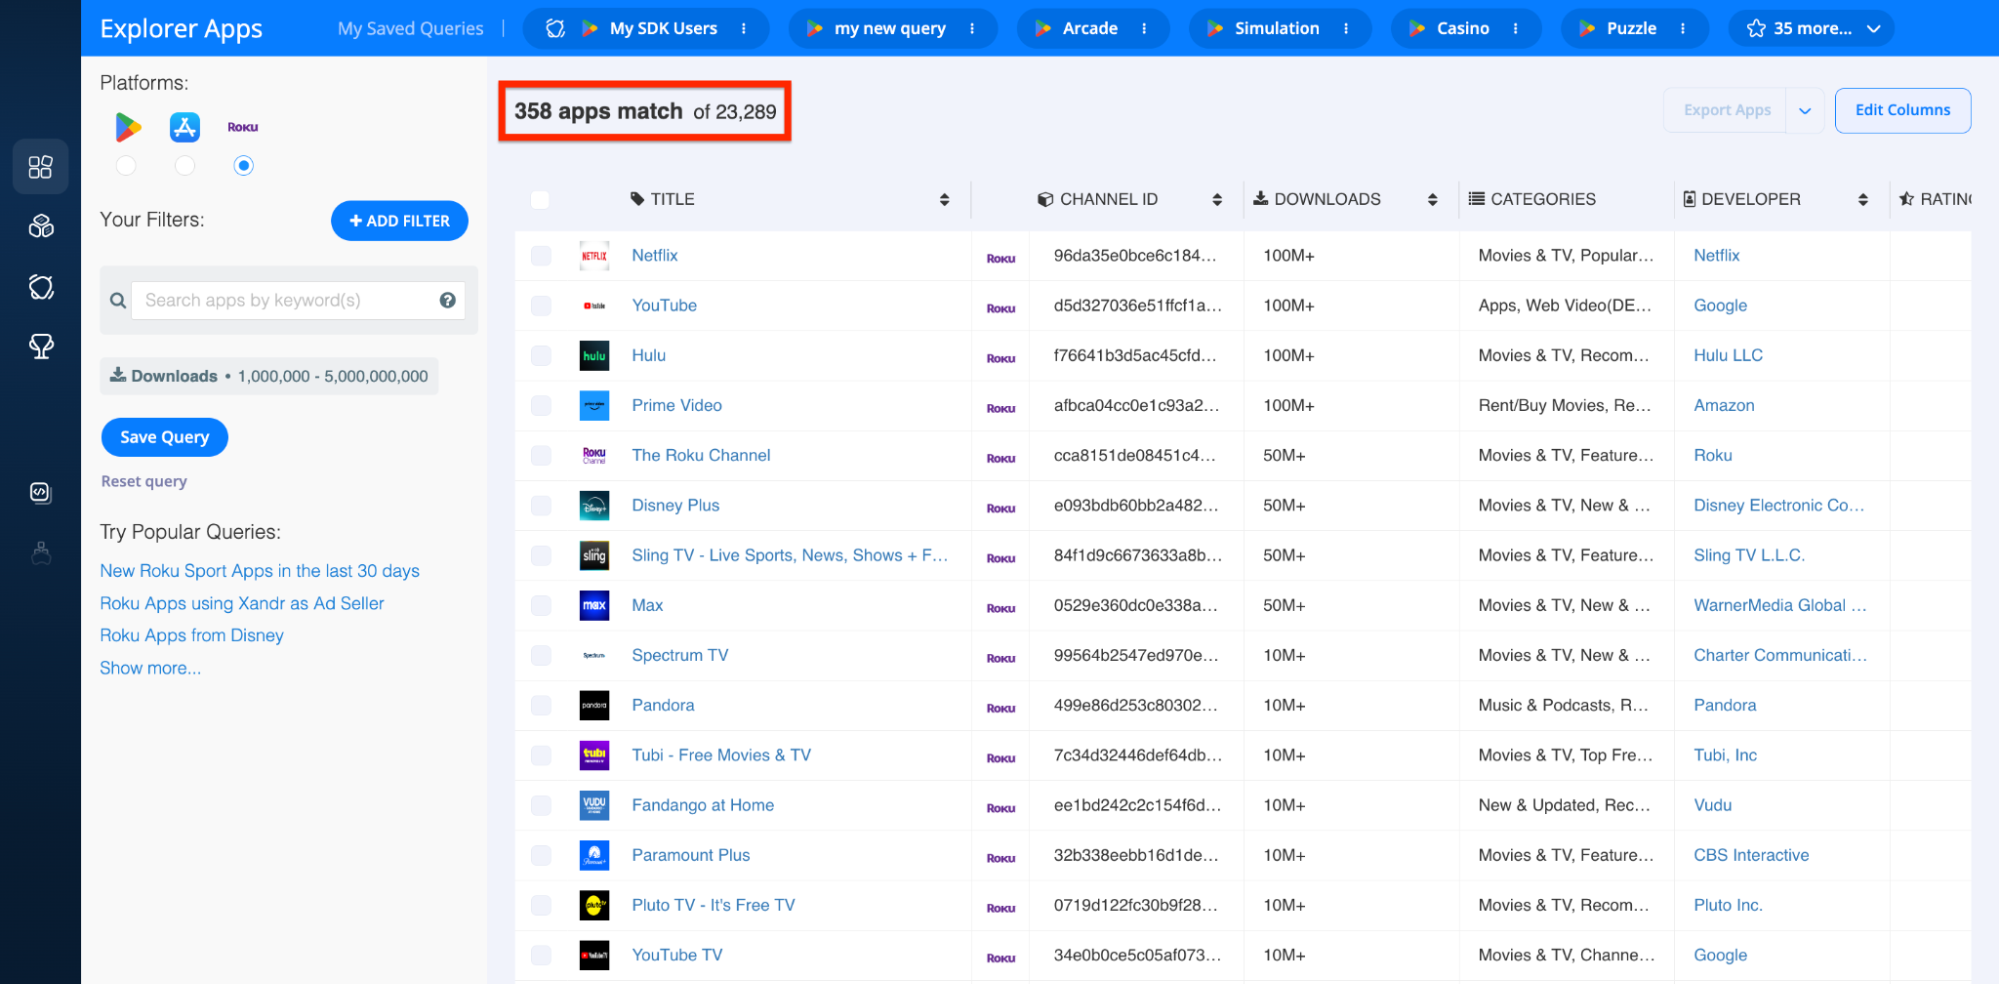This screenshot has height=984, width=1999.
Task: Open three-dot menu on Arcade query
Action: click(x=1144, y=29)
